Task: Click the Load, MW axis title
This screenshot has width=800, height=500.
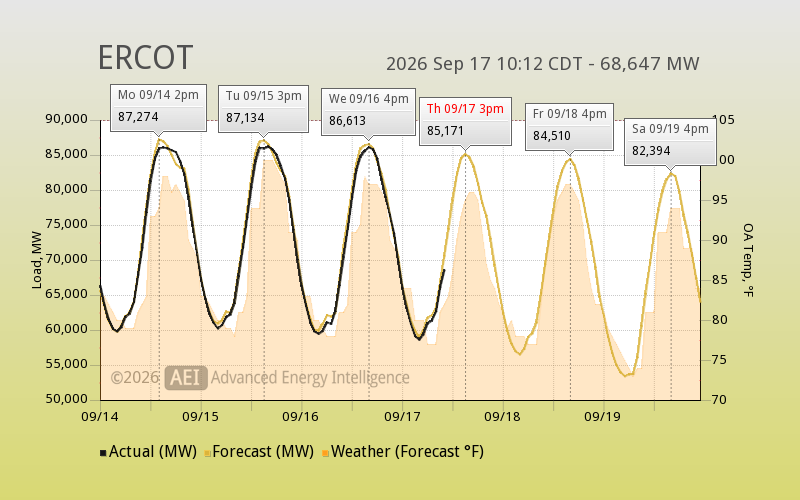Action: coord(36,260)
